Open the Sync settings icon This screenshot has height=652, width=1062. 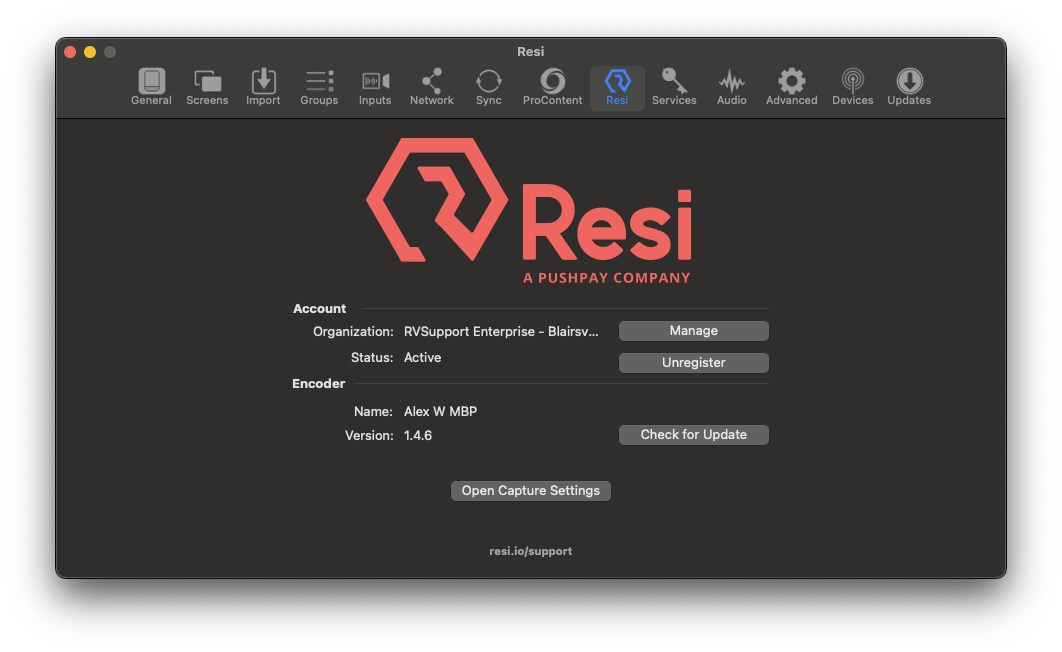pos(488,87)
